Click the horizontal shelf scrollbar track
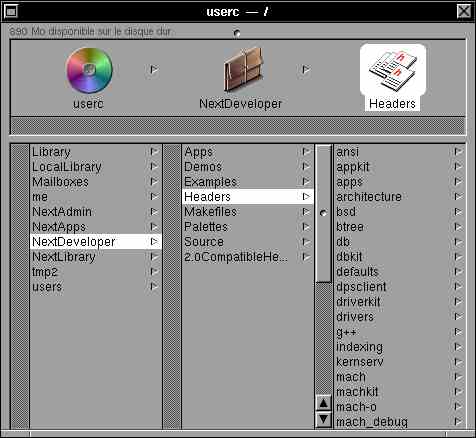This screenshot has width=476, height=438. 238,126
